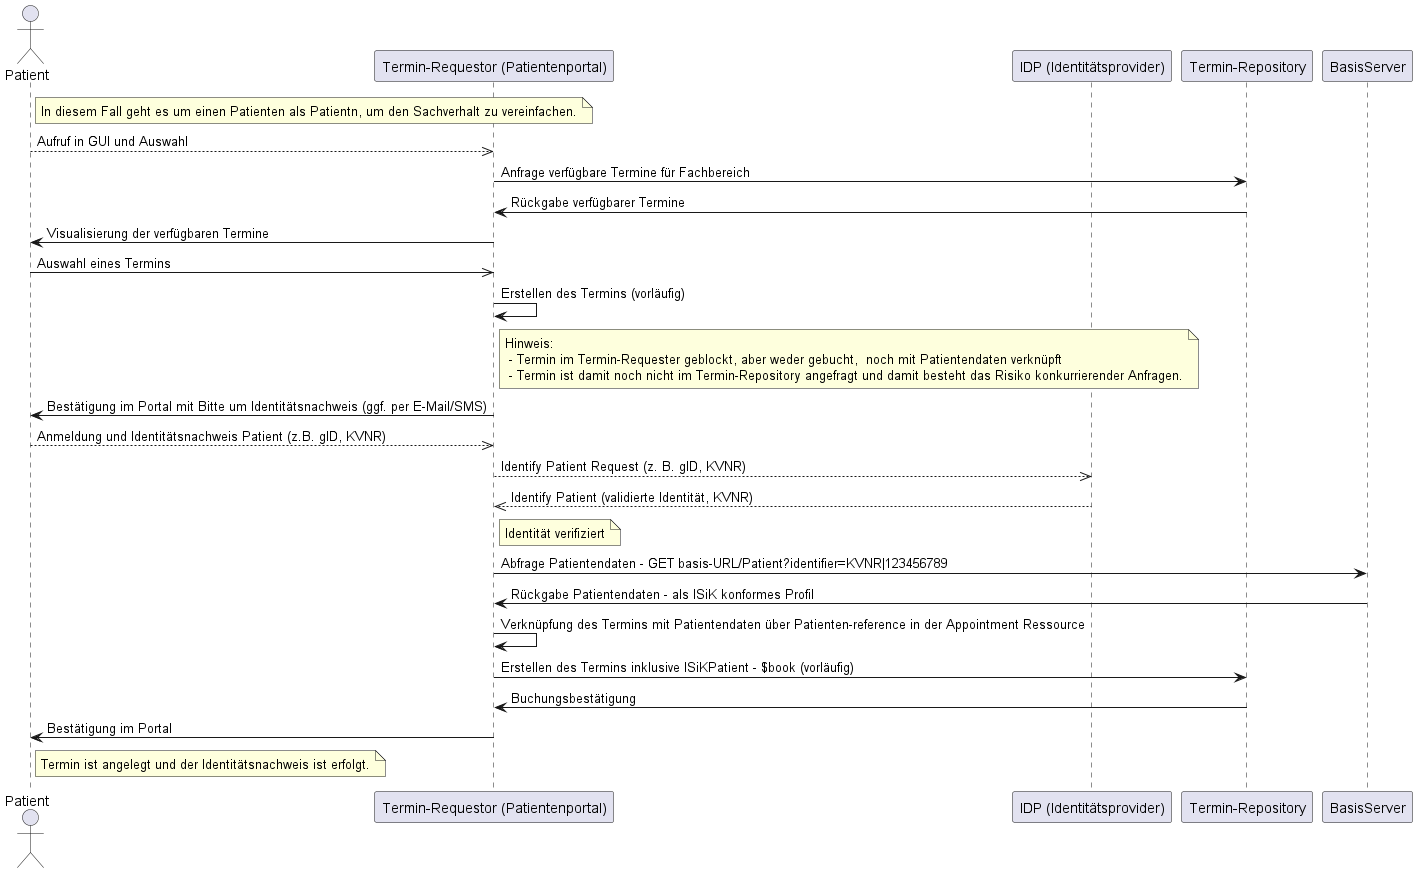Click the "Aufruf in GUI und Auswahl" message

(112, 142)
